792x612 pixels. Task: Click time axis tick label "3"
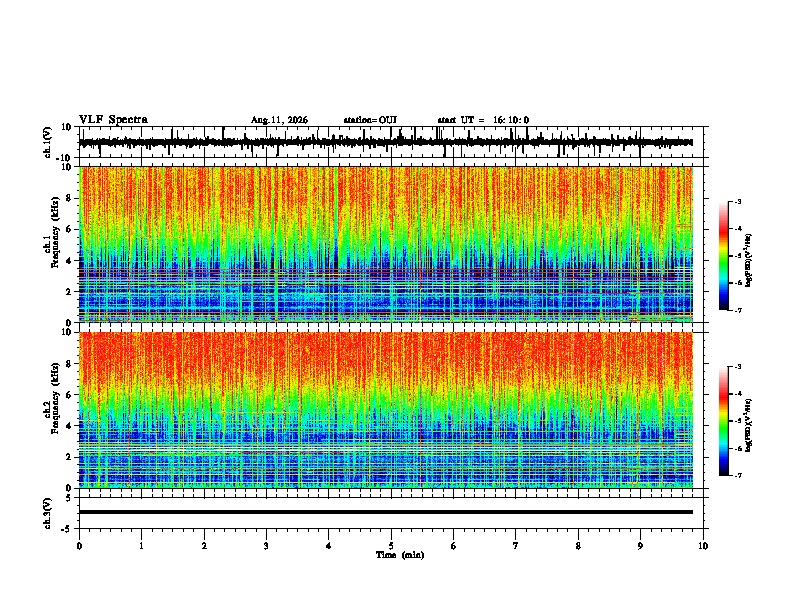tap(266, 546)
